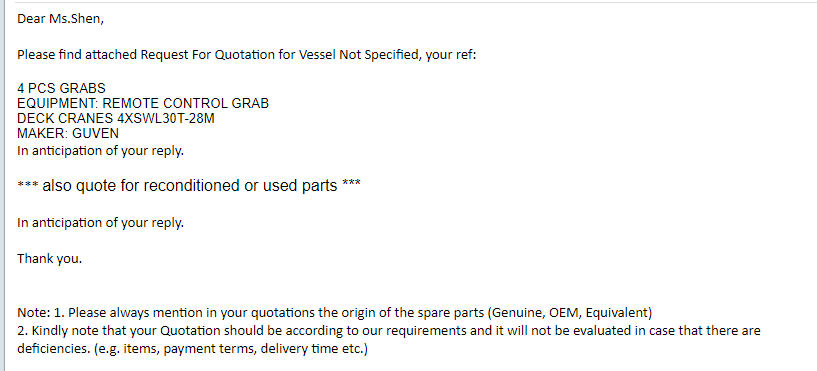The width and height of the screenshot is (817, 371).
Task: Click the words 'Request For Quotation'
Action: pos(208,55)
